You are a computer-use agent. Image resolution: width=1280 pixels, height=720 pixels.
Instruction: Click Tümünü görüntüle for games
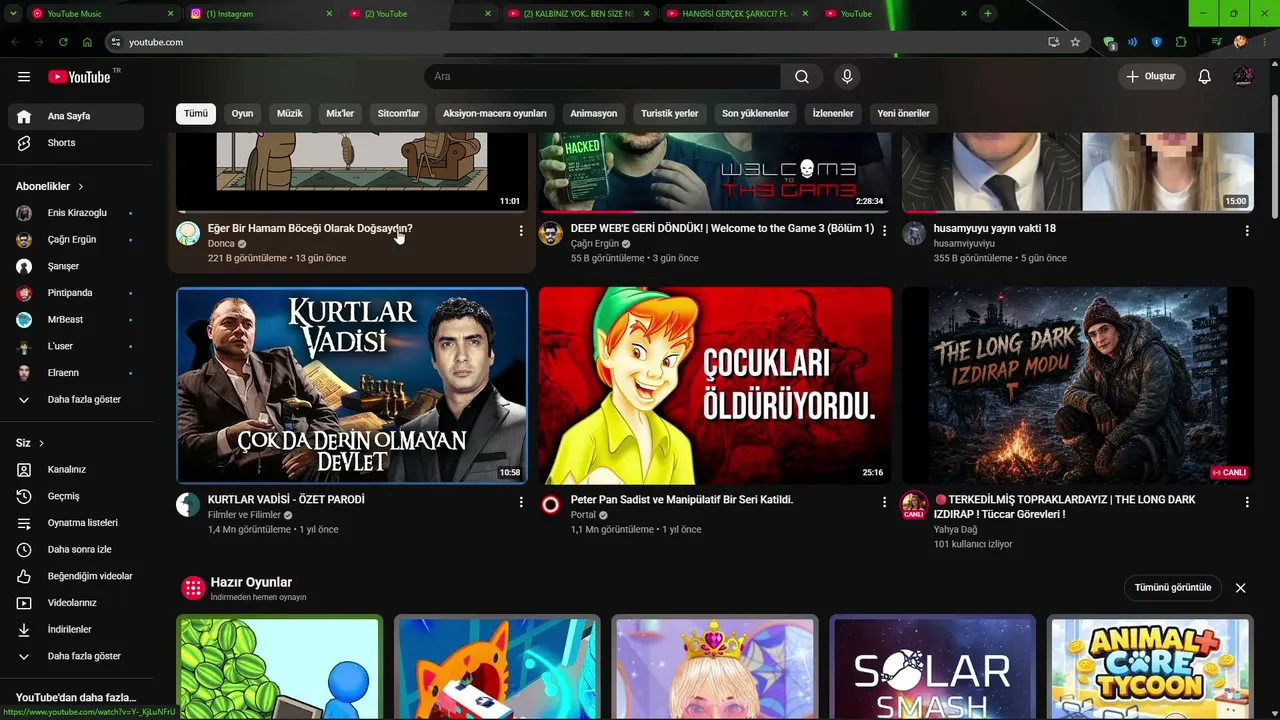(1173, 588)
